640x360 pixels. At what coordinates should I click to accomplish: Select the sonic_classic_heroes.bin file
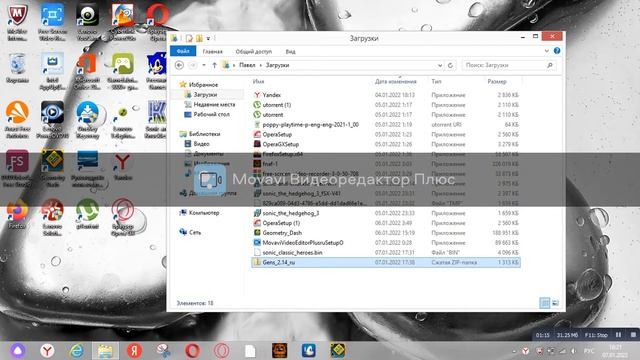(386, 253)
